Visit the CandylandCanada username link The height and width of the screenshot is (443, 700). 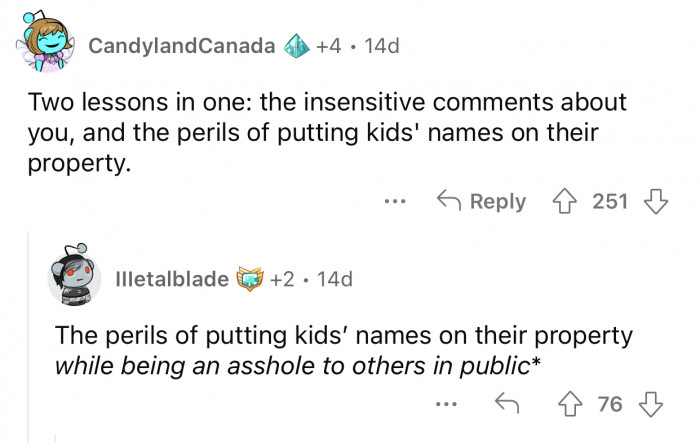click(181, 46)
